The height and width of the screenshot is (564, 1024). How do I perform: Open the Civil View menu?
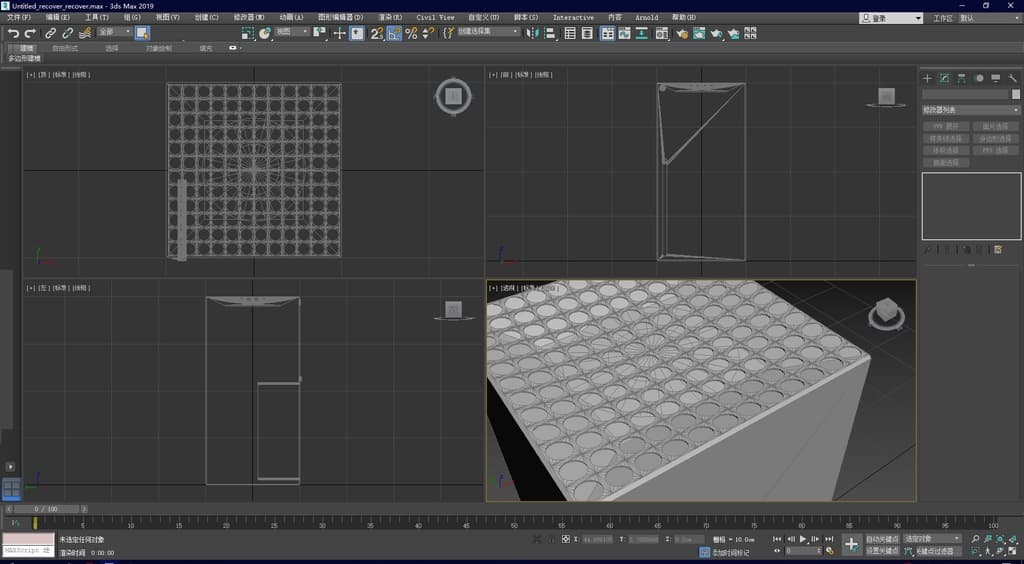point(435,17)
